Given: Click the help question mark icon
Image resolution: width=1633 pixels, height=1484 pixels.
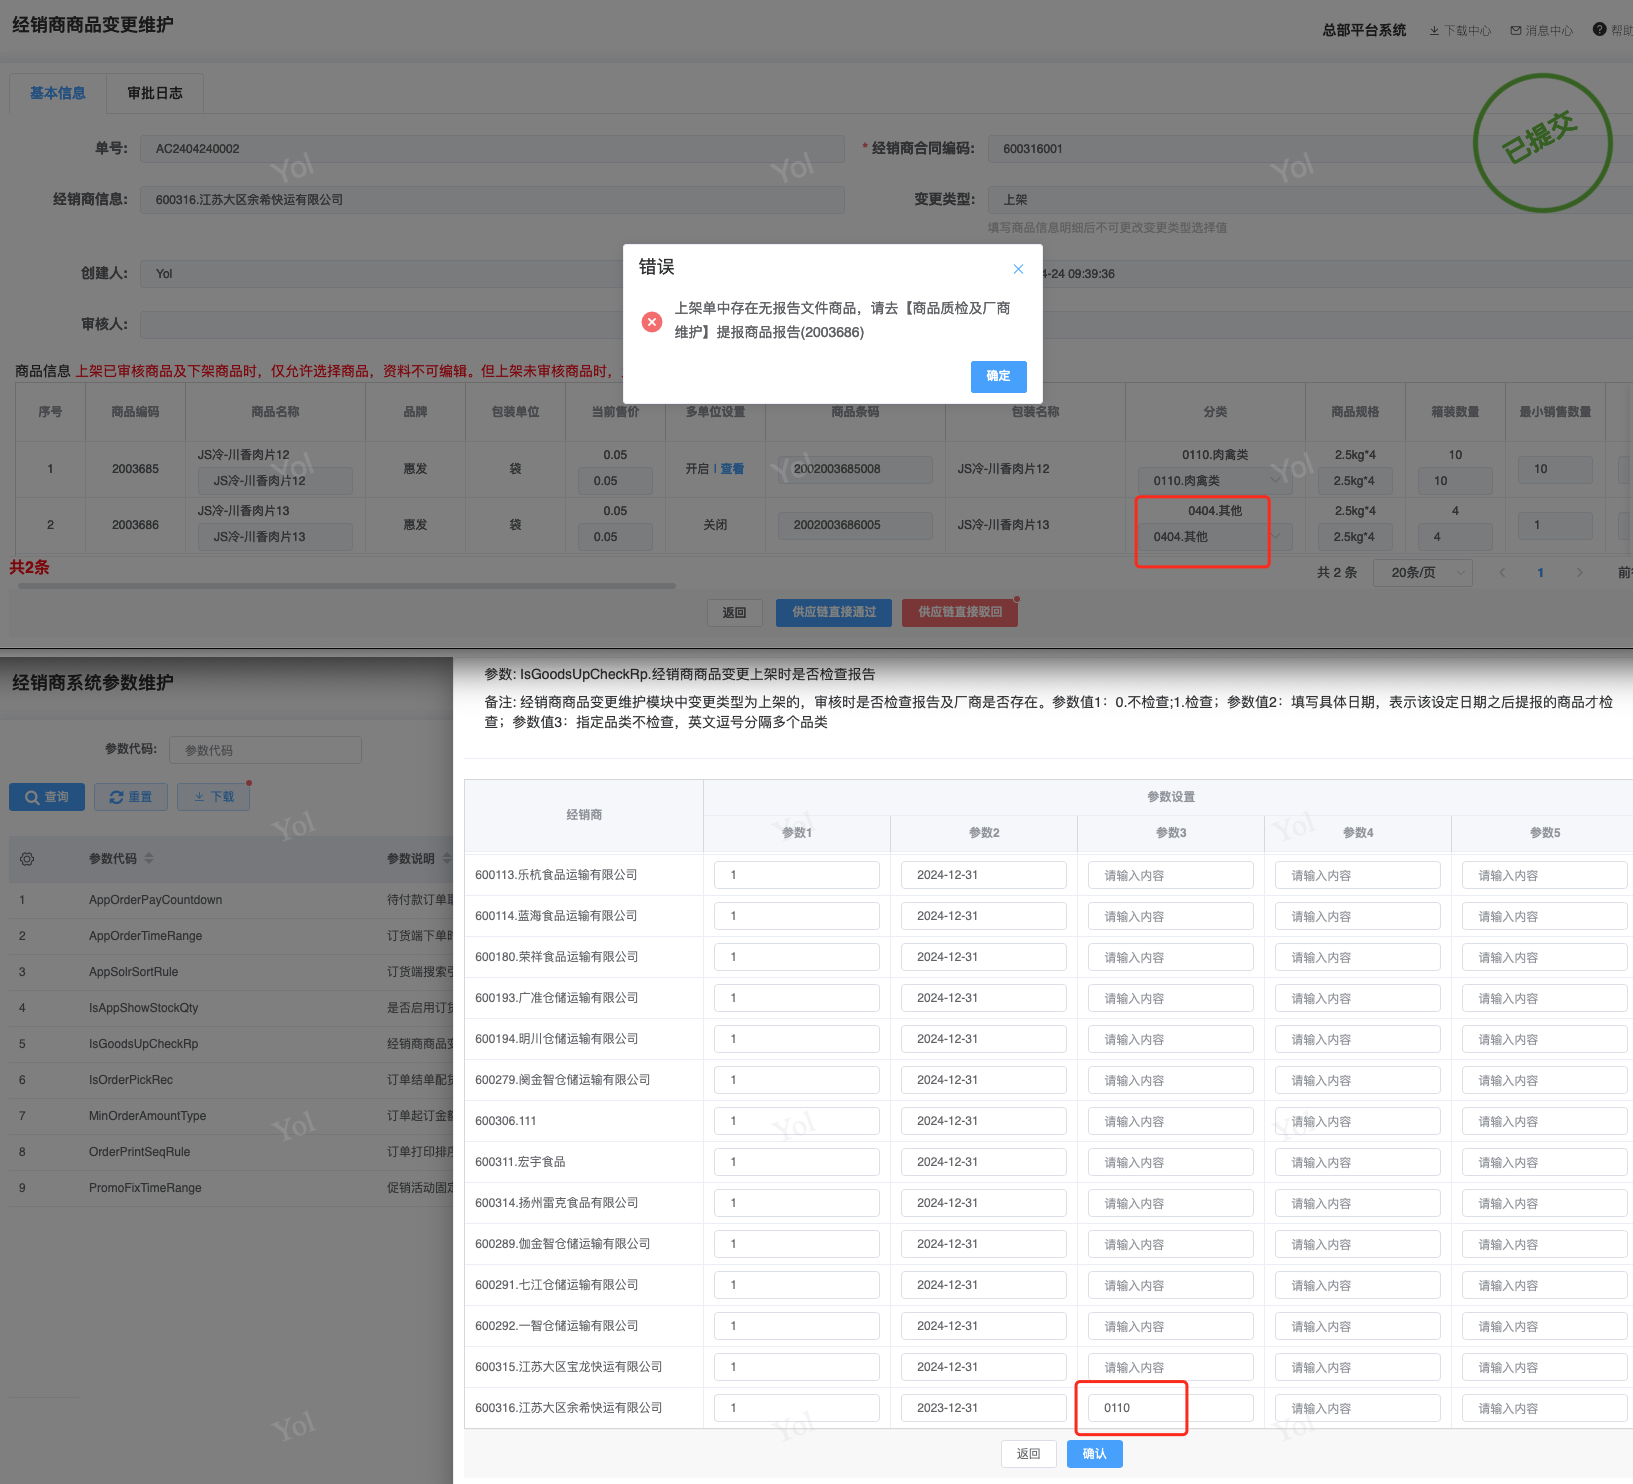Looking at the screenshot, I should [1600, 30].
